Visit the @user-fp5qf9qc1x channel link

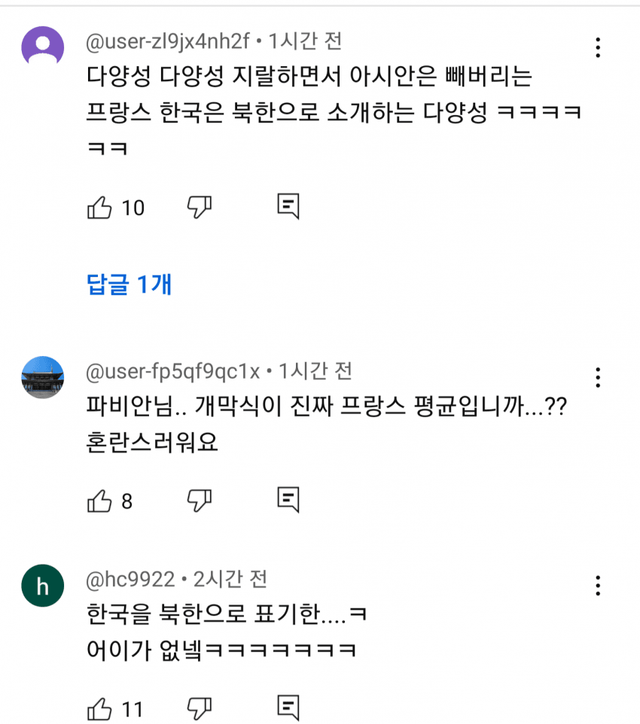click(x=172, y=371)
